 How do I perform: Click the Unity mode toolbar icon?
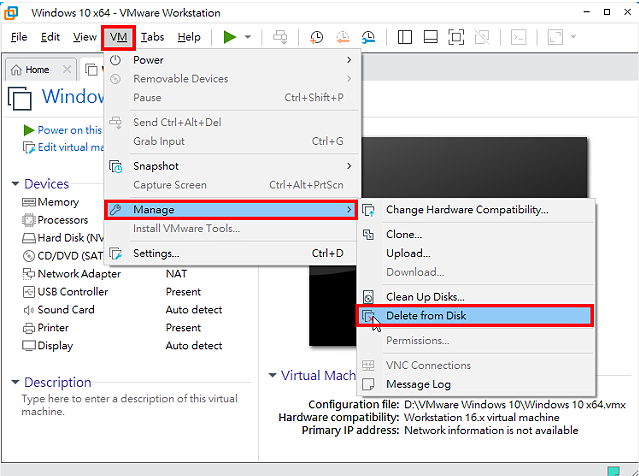click(482, 37)
